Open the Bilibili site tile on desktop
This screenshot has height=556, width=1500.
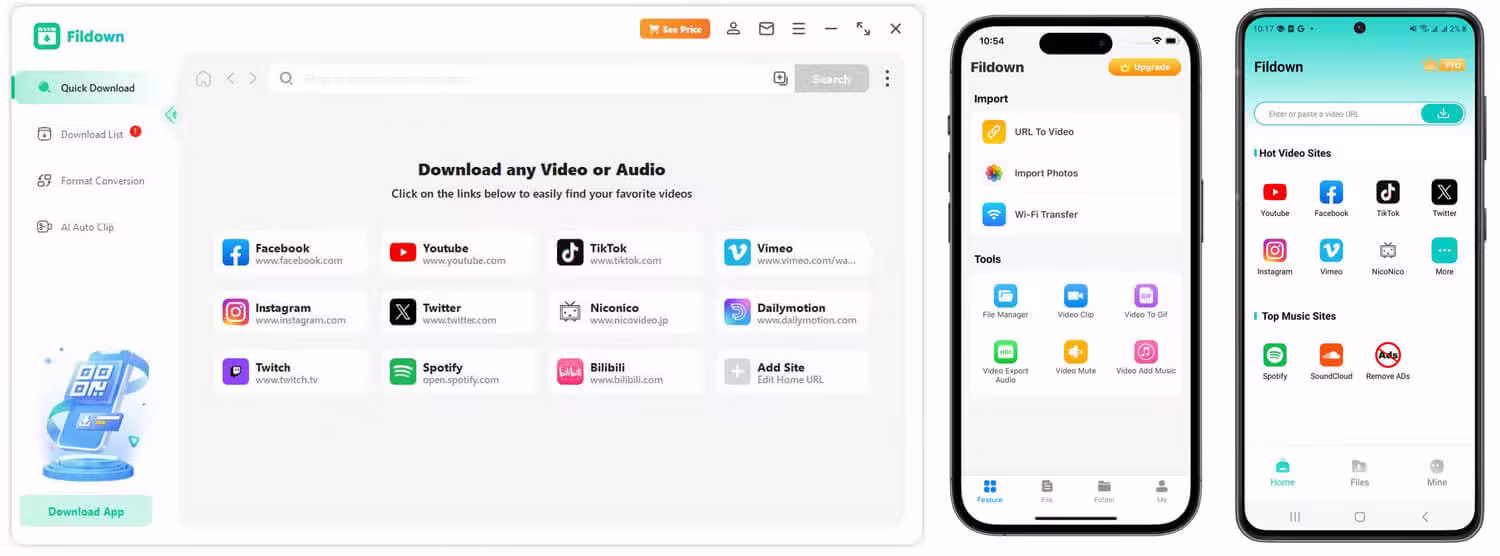tap(625, 372)
